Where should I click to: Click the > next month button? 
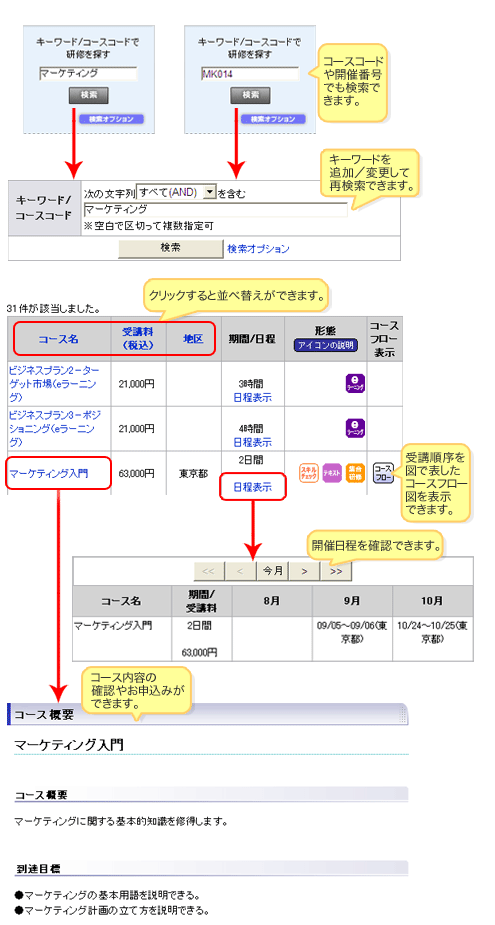click(304, 571)
